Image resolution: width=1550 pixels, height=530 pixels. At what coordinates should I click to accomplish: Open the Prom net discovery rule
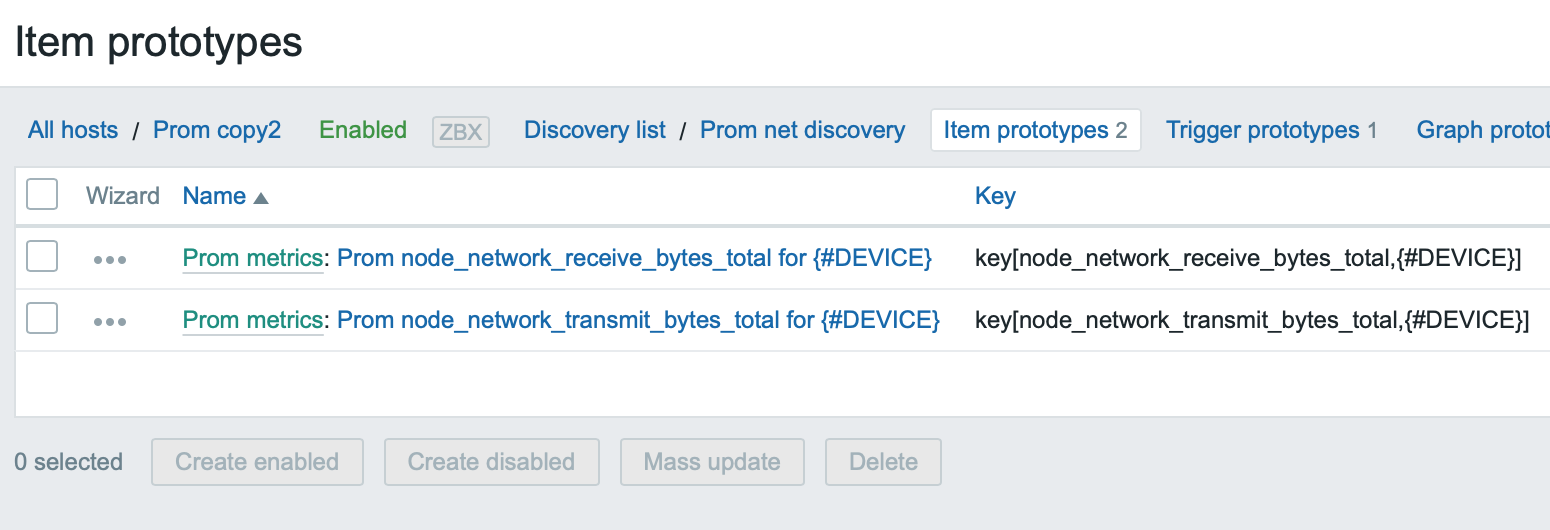point(802,130)
